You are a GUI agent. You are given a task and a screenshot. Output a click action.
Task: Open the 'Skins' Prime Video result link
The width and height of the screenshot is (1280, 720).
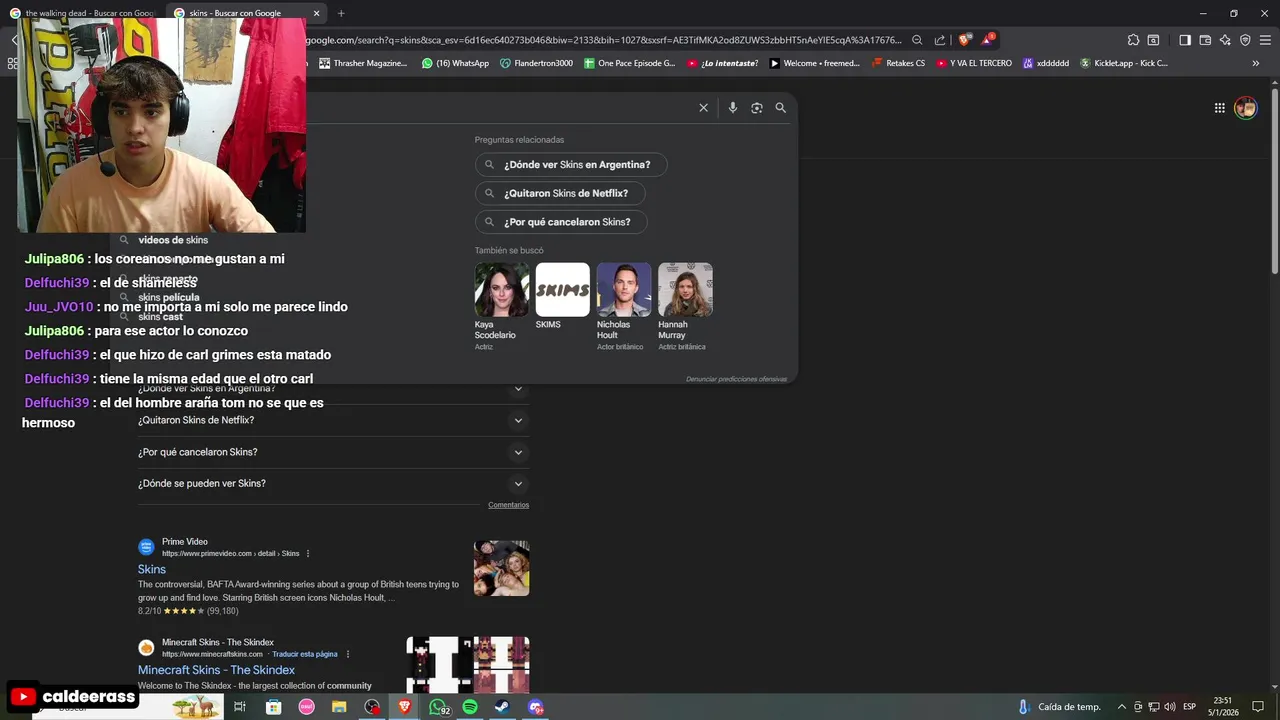click(x=152, y=569)
